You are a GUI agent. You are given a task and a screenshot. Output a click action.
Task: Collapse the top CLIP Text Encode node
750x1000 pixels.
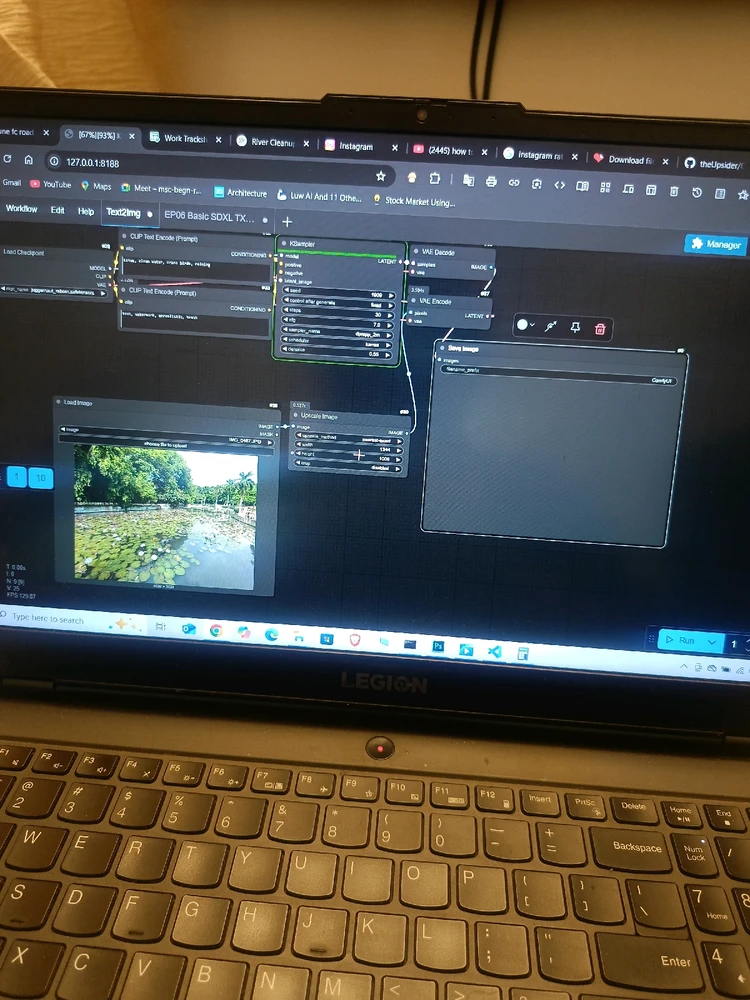point(124,237)
